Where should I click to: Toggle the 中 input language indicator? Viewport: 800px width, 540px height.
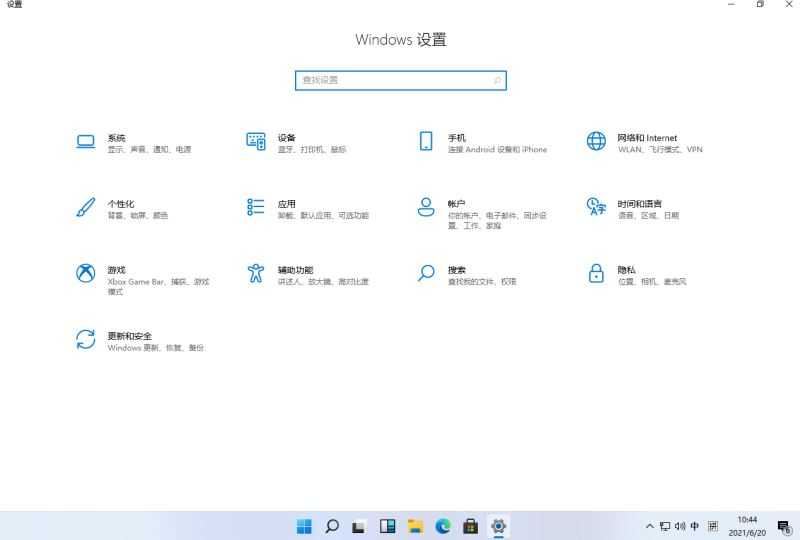(x=694, y=526)
